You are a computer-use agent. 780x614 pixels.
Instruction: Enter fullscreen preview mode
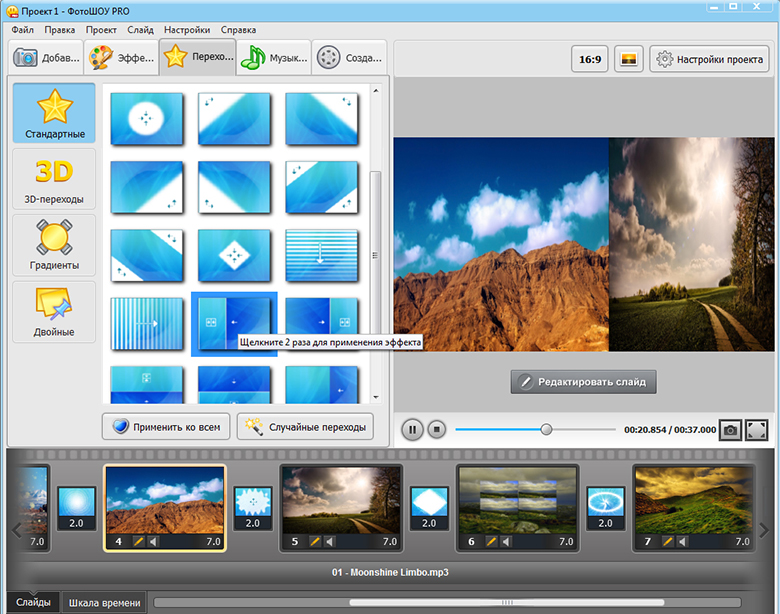pos(756,429)
